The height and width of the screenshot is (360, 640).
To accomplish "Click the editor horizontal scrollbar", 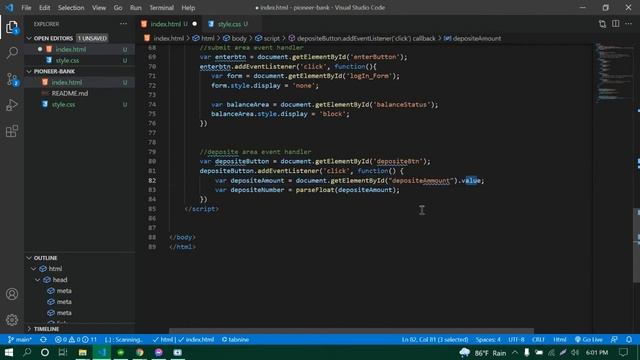I will pos(351,331).
